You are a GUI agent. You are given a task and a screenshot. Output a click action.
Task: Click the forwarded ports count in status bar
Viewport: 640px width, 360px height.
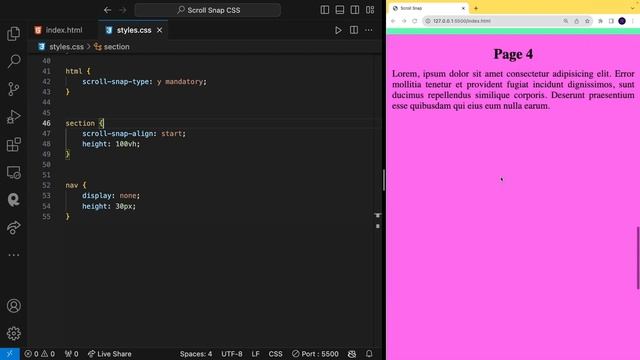click(71, 354)
